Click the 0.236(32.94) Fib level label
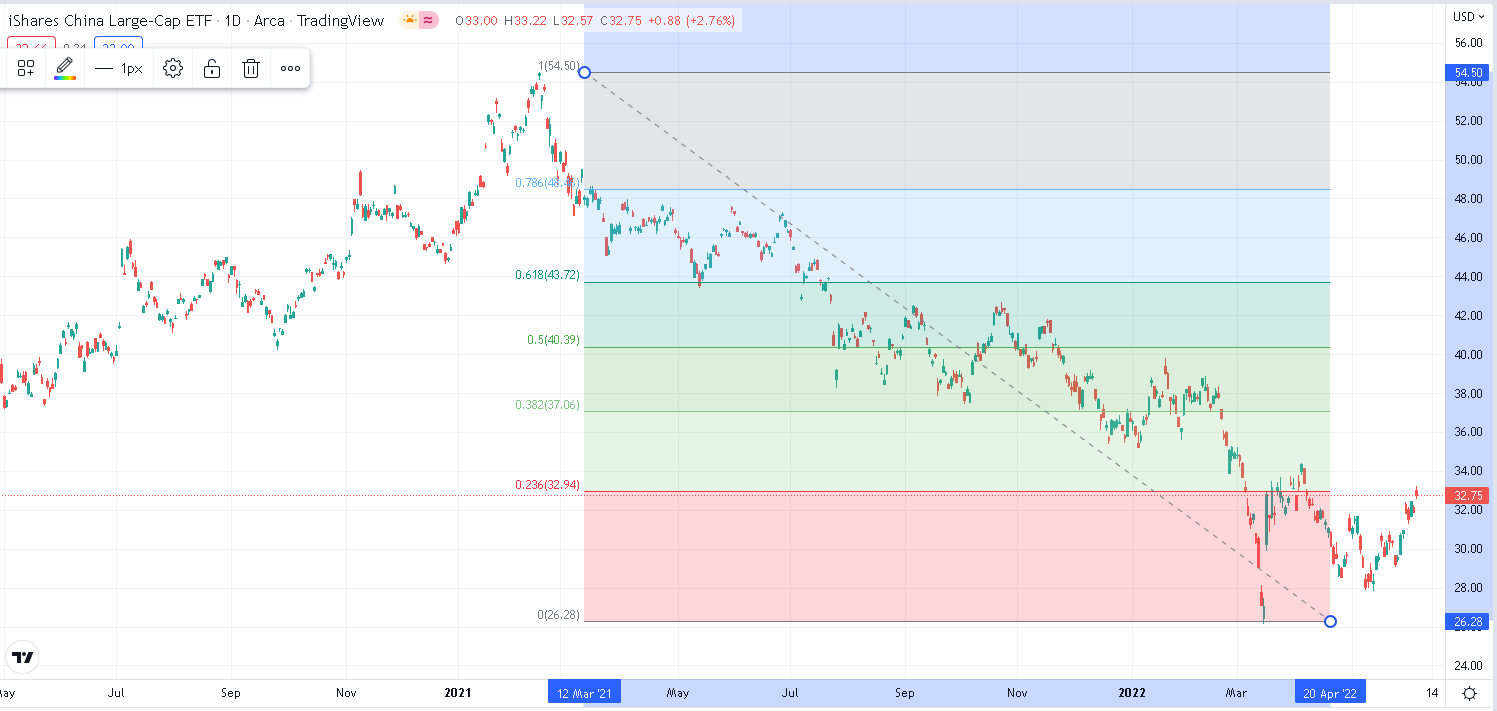Viewport: 1497px width, 711px height. coord(547,485)
